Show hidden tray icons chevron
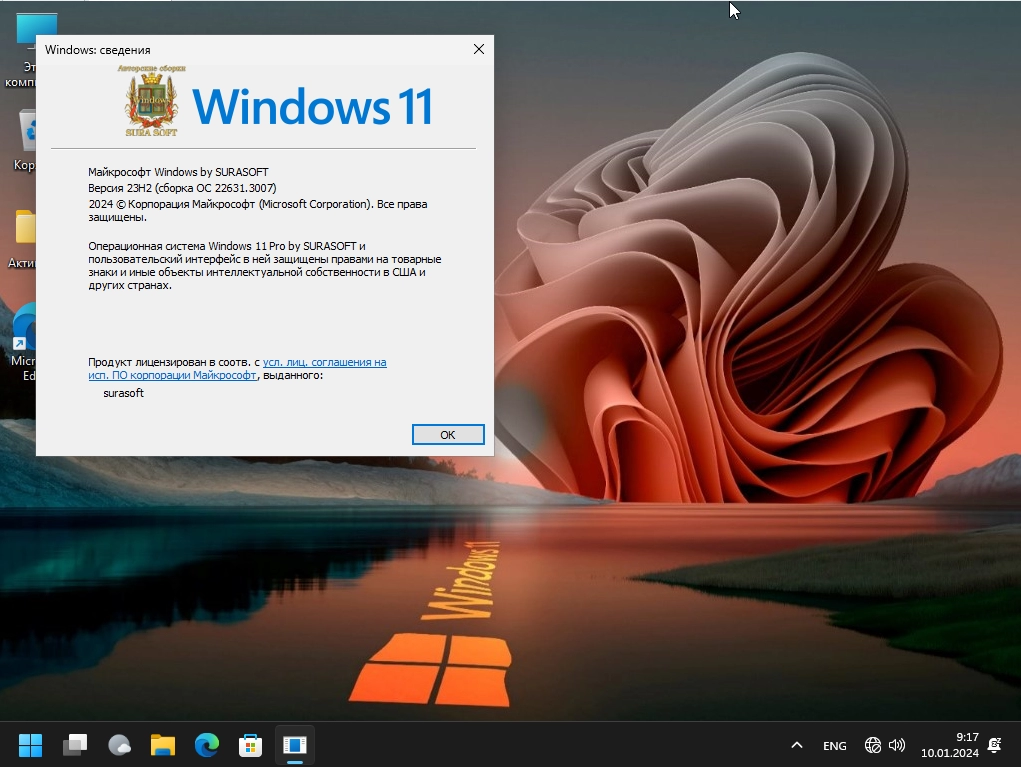The height and width of the screenshot is (767, 1021). point(796,746)
